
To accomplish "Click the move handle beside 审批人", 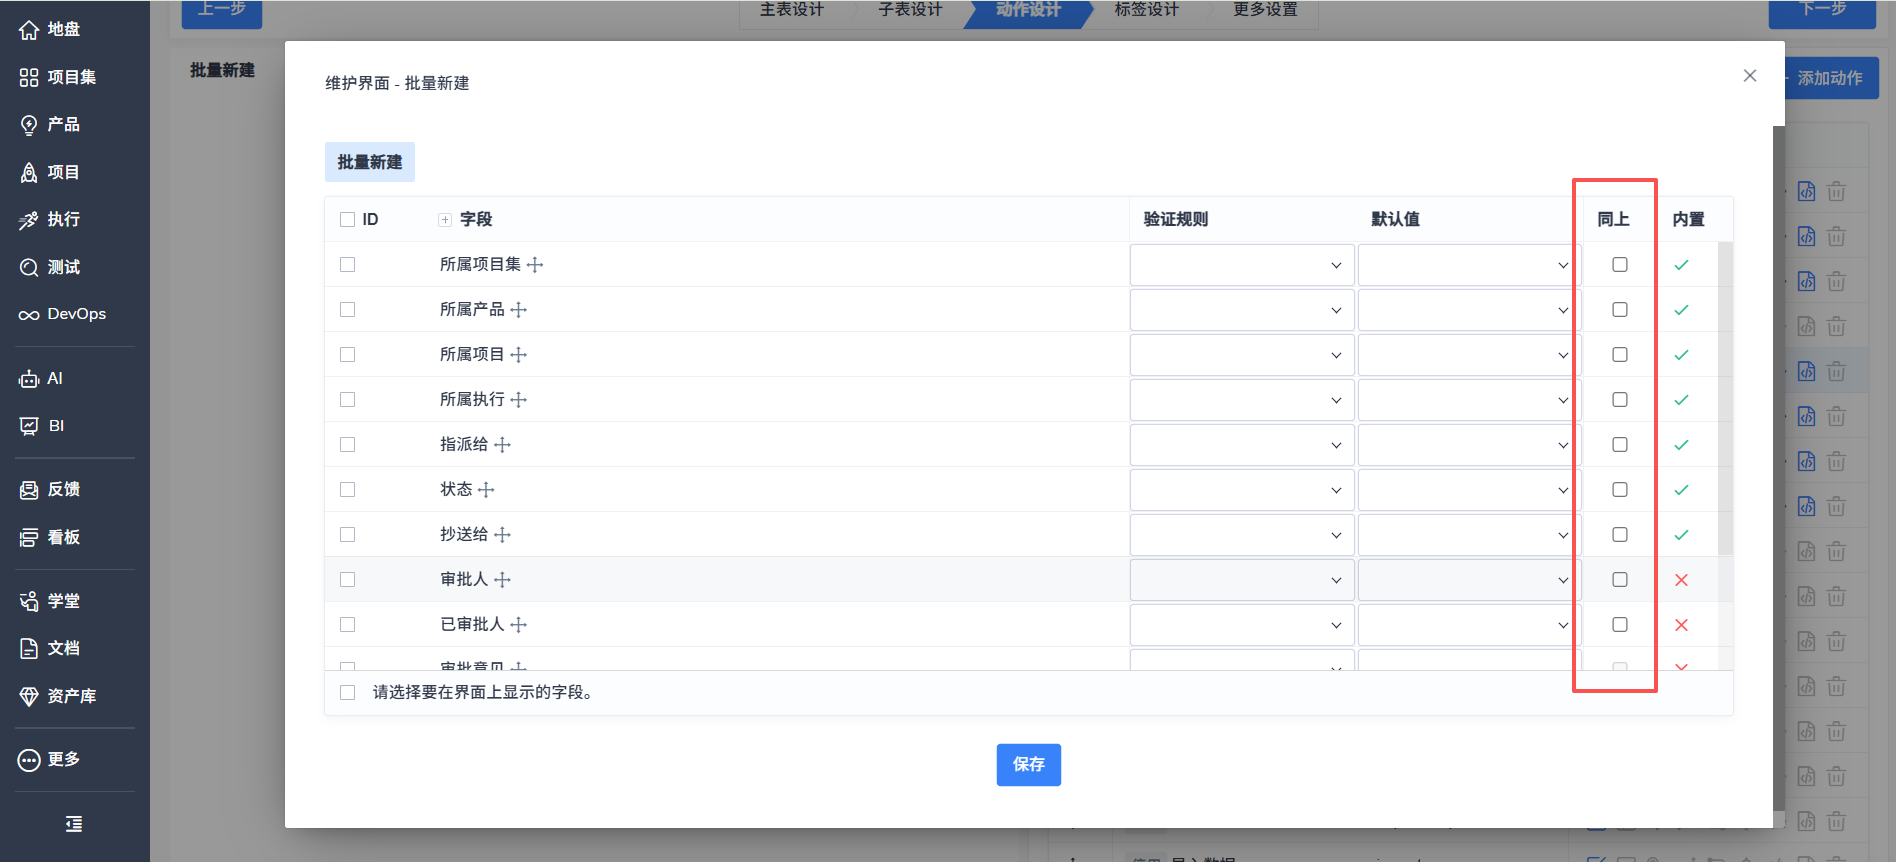I will [x=503, y=580].
